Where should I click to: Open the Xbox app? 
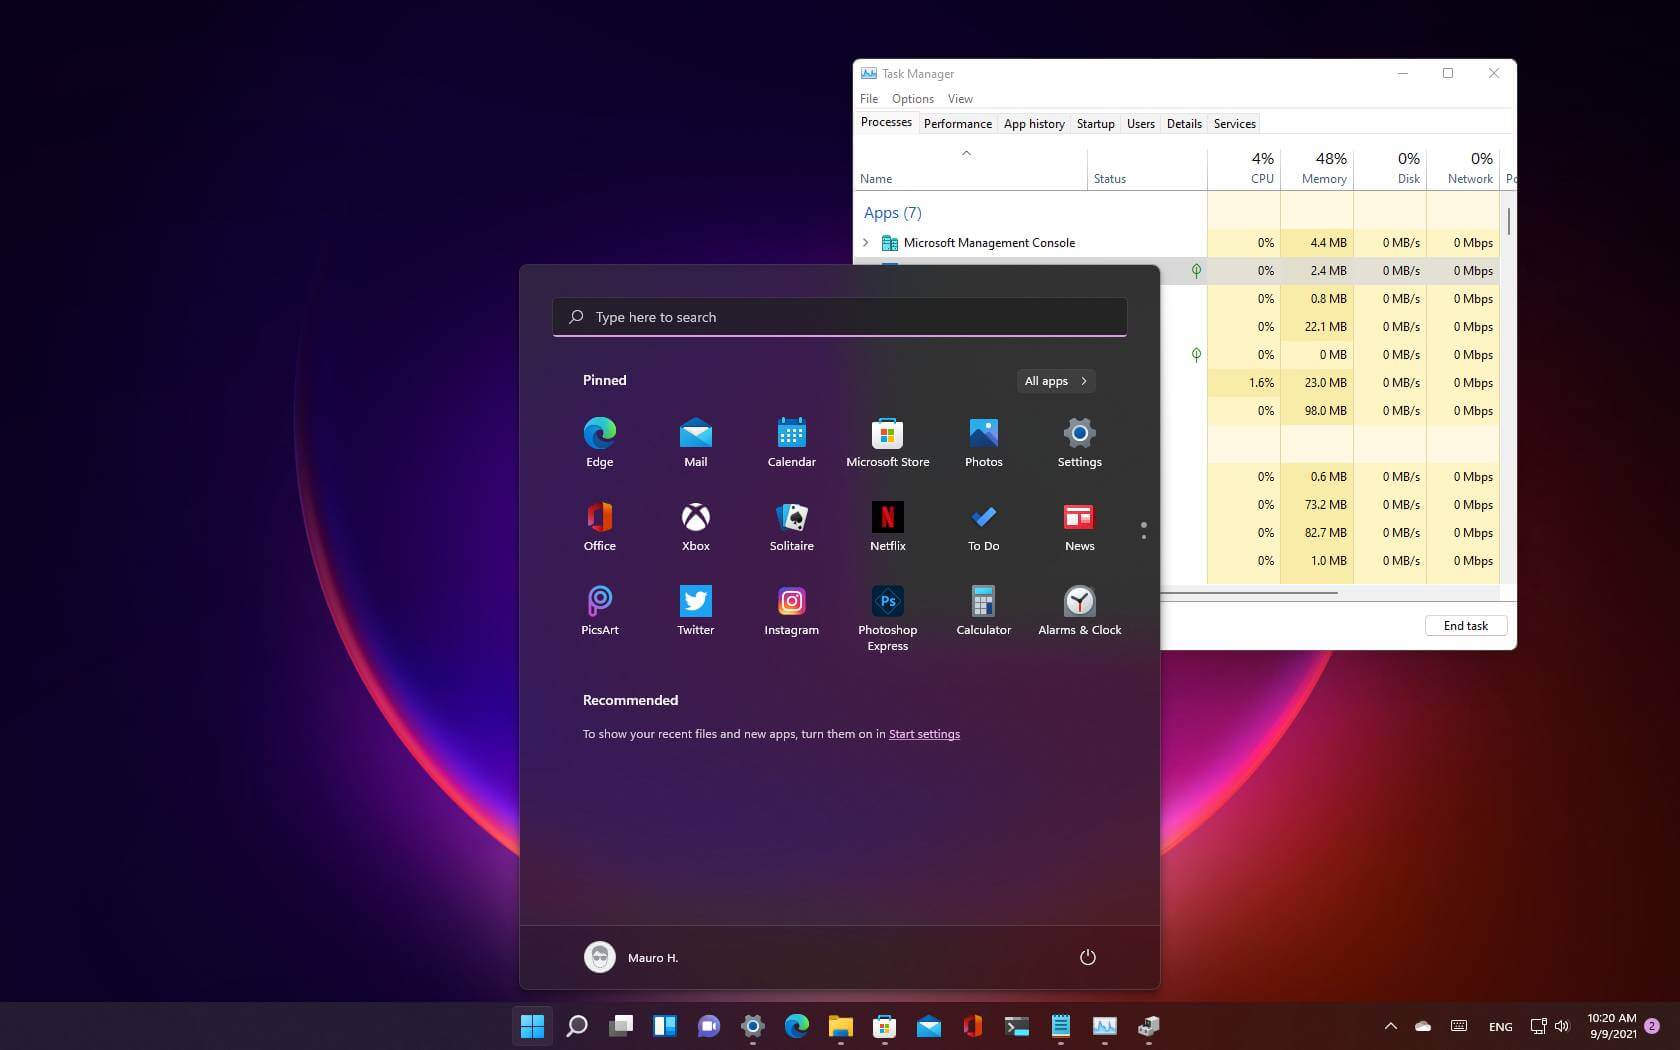click(x=695, y=525)
